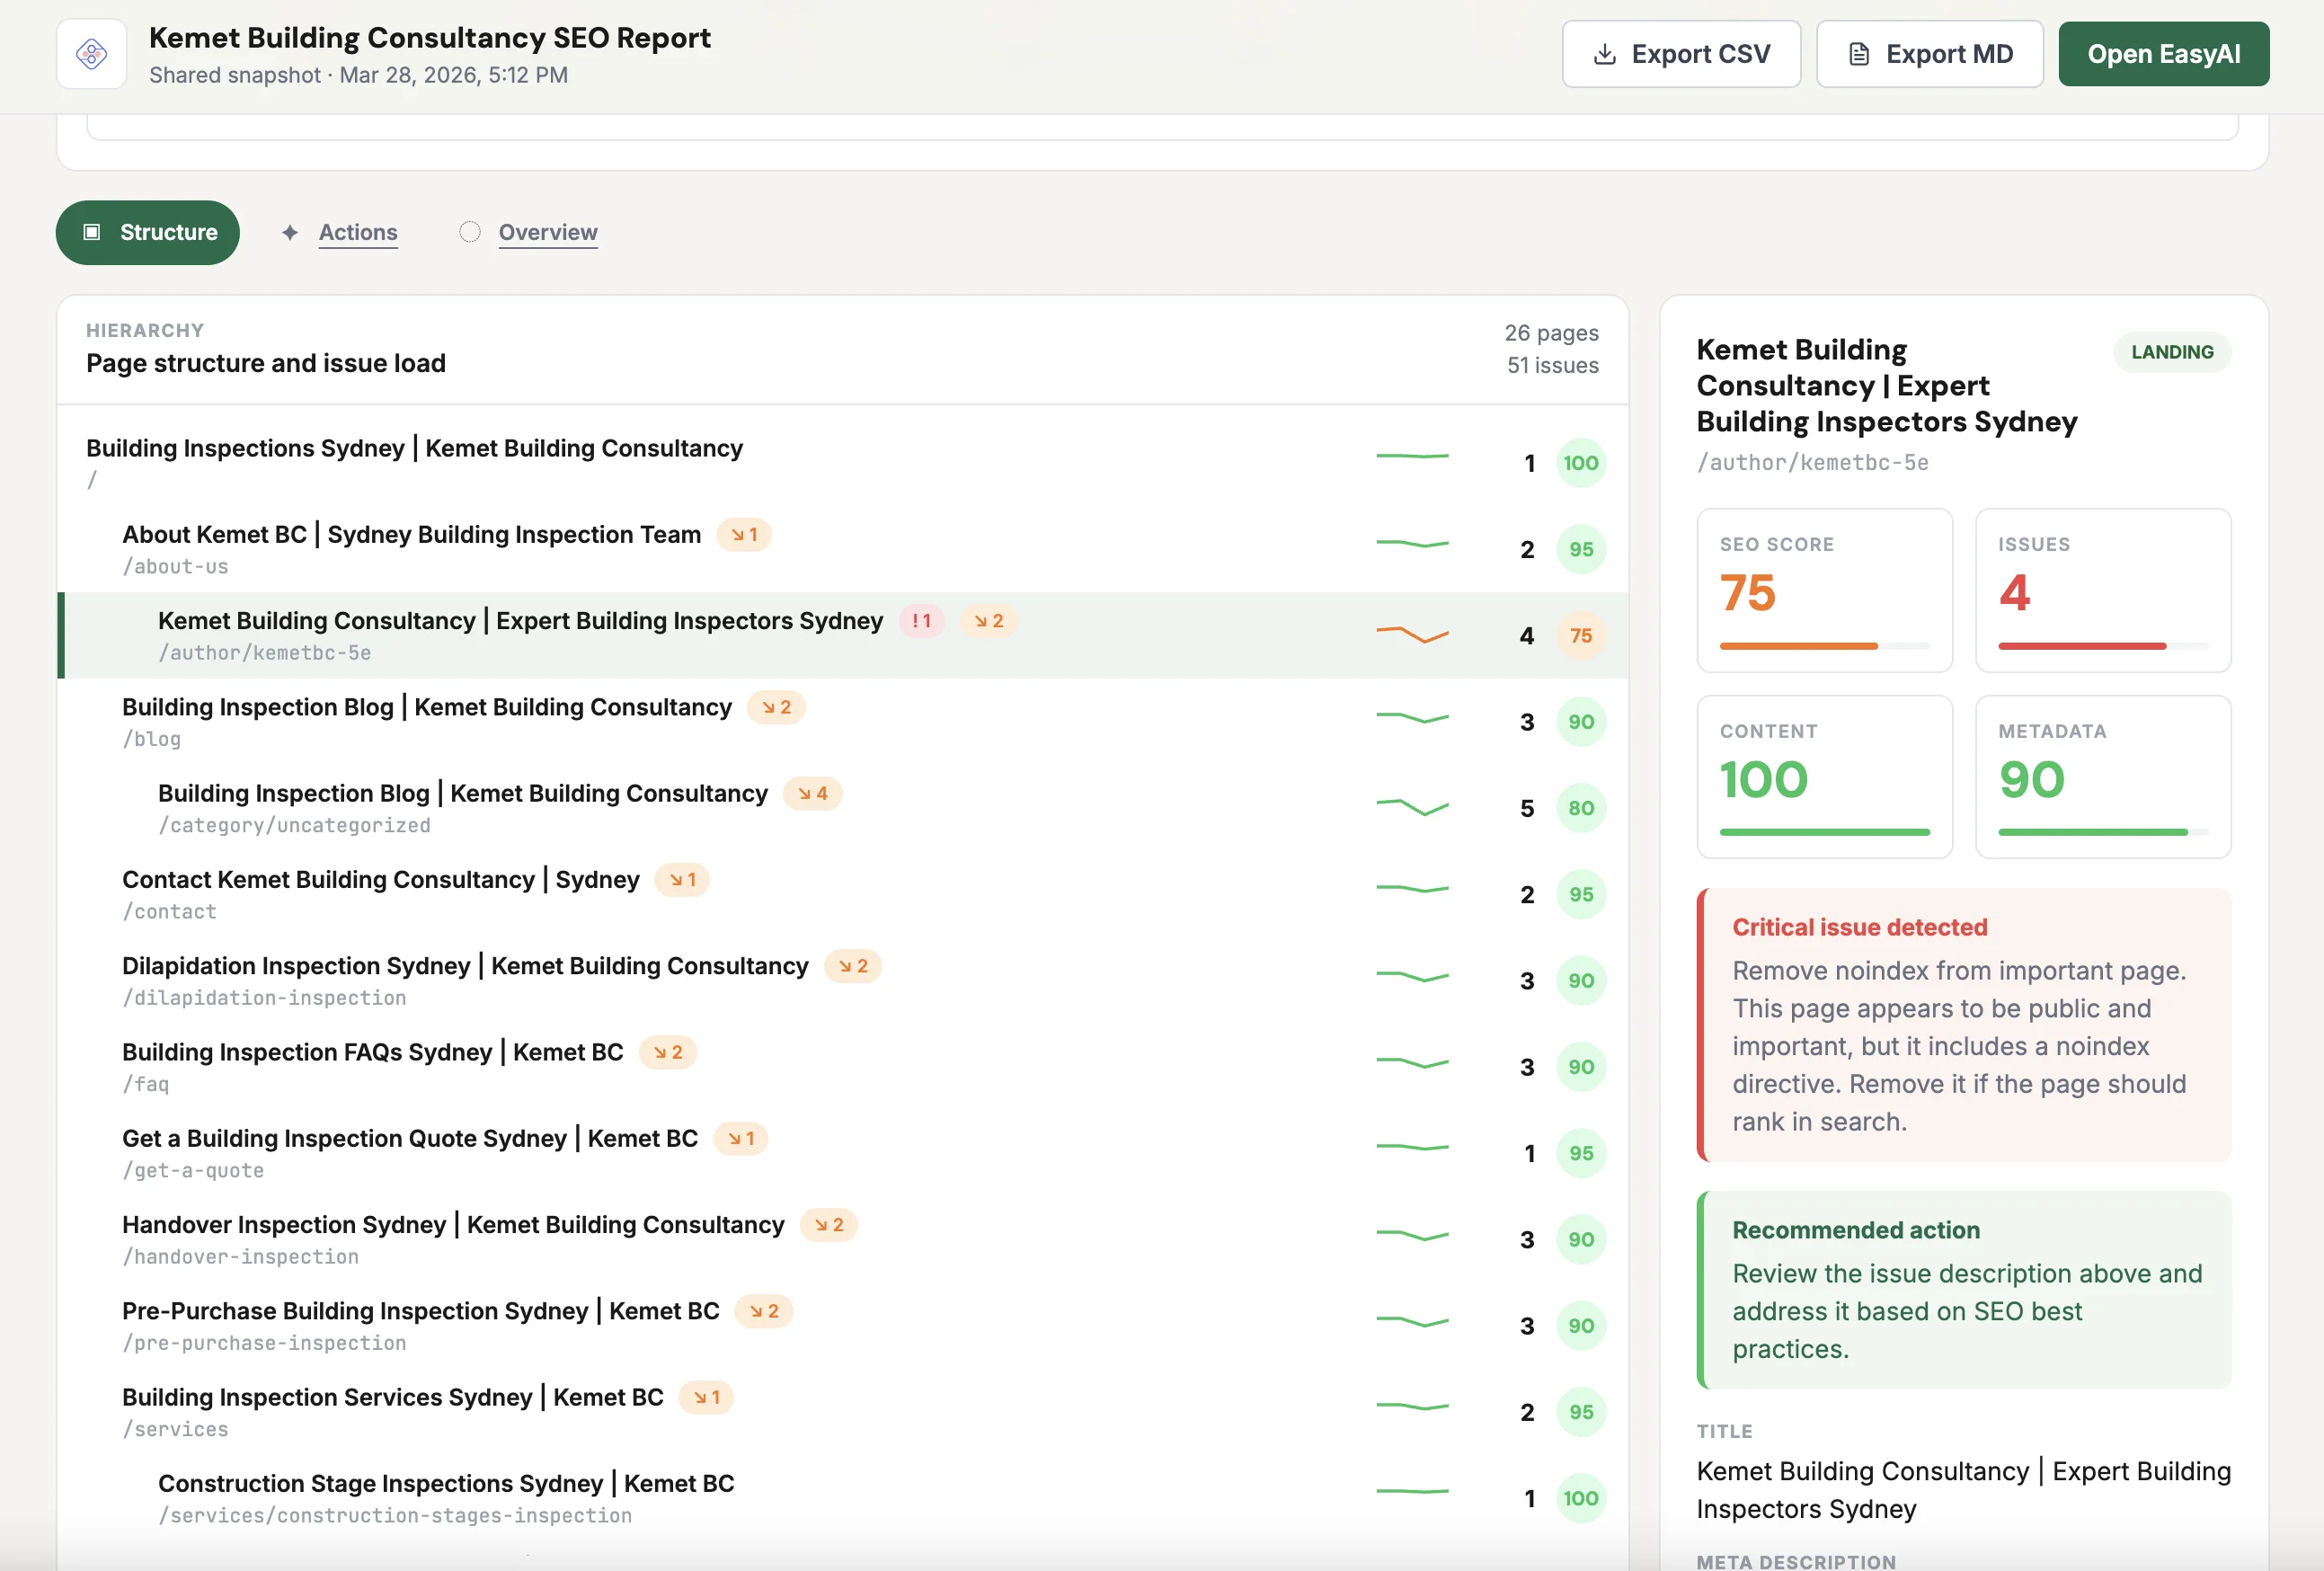This screenshot has height=1571, width=2324.
Task: Toggle the active Structure view pill
Action: click(147, 232)
